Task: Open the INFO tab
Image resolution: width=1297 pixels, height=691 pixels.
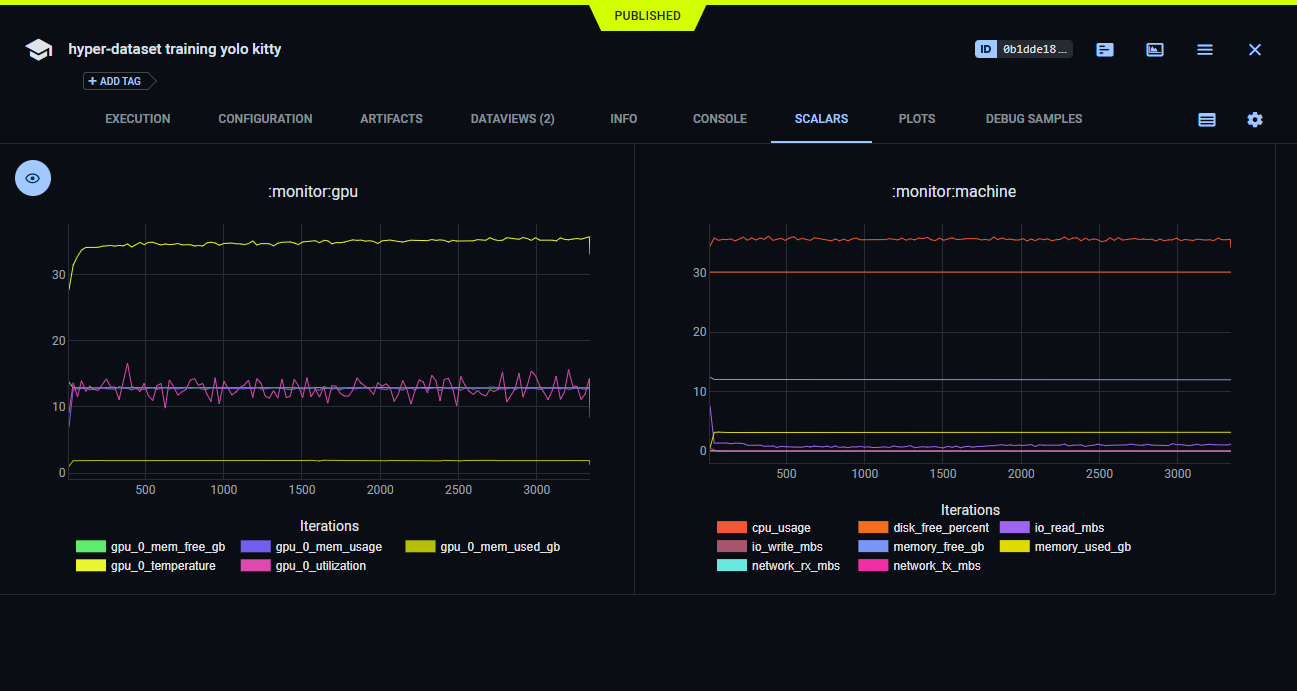Action: pos(623,119)
